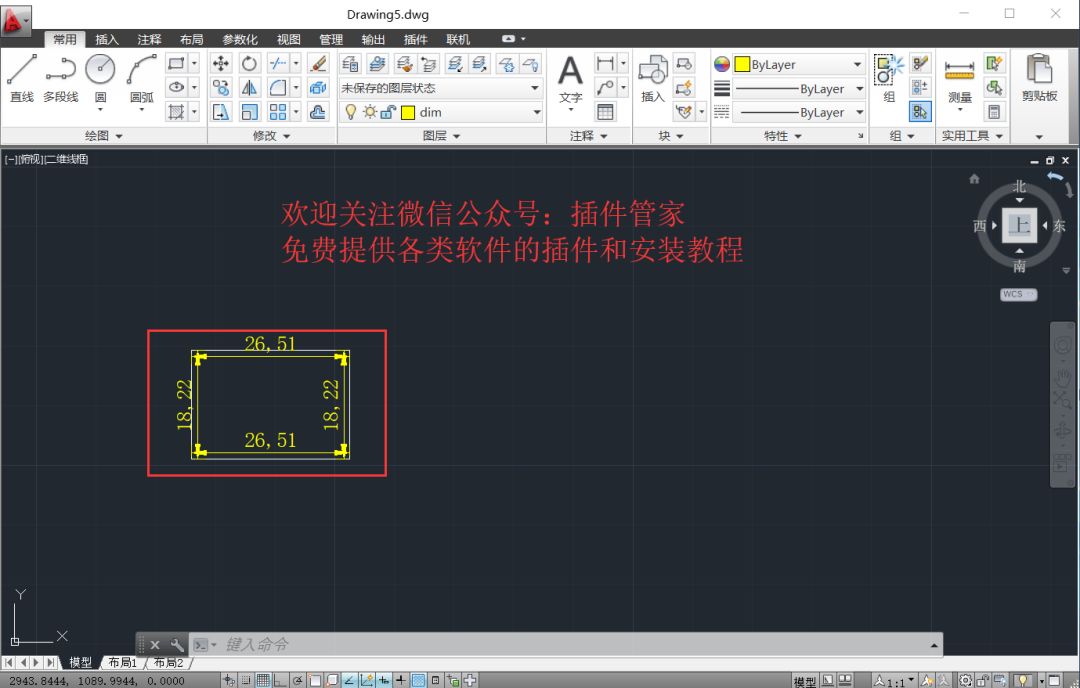Toggle the isolate objects lightbulb in the status bar
1080x688 pixels.
pyautogui.click(x=1022, y=680)
